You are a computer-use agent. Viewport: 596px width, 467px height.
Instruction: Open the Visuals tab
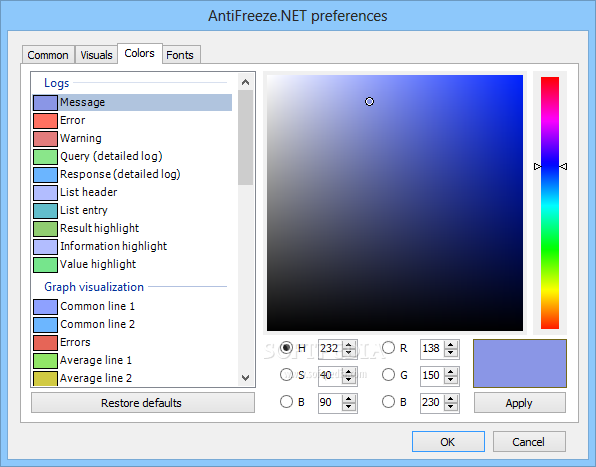coord(96,55)
